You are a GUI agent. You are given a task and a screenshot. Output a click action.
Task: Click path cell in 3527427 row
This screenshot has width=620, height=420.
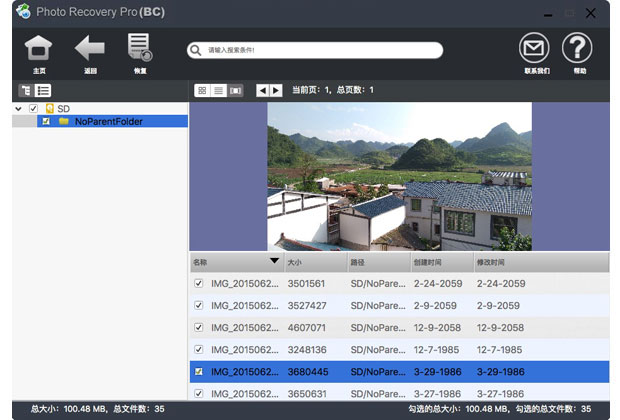coord(378,305)
